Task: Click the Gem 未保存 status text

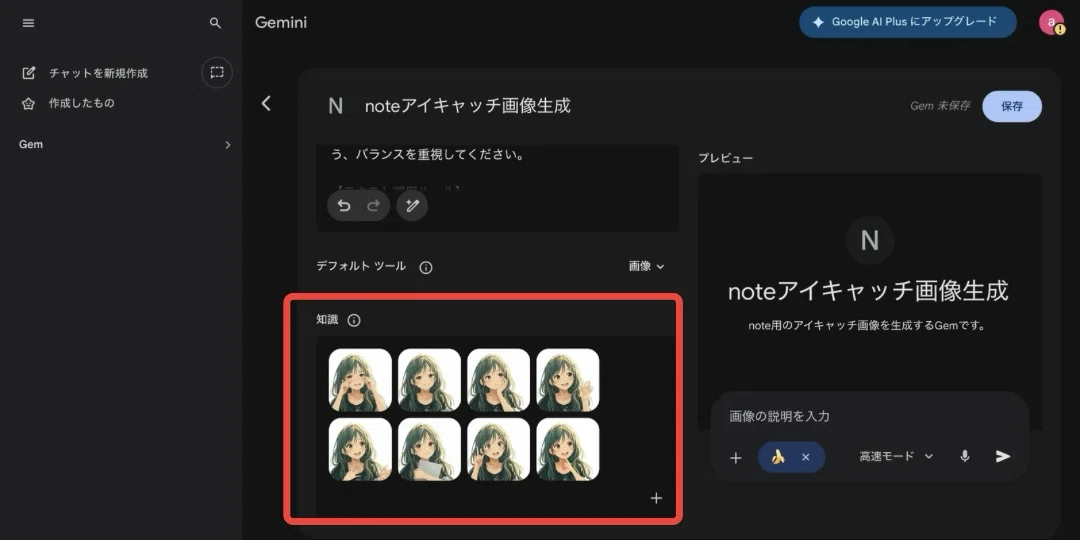Action: (x=940, y=106)
